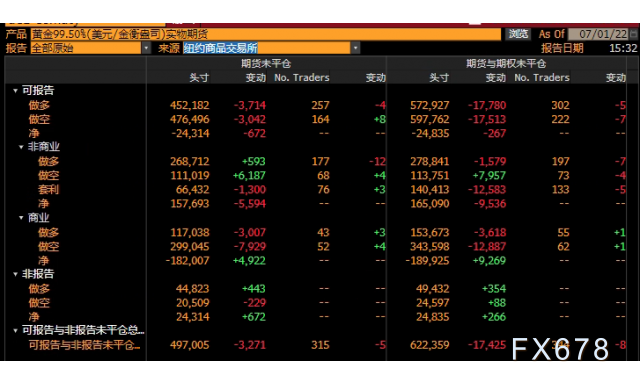Viewport: 640px width, 385px height.
Task: Select the 66,432 spread cell
Action: [x=193, y=190]
